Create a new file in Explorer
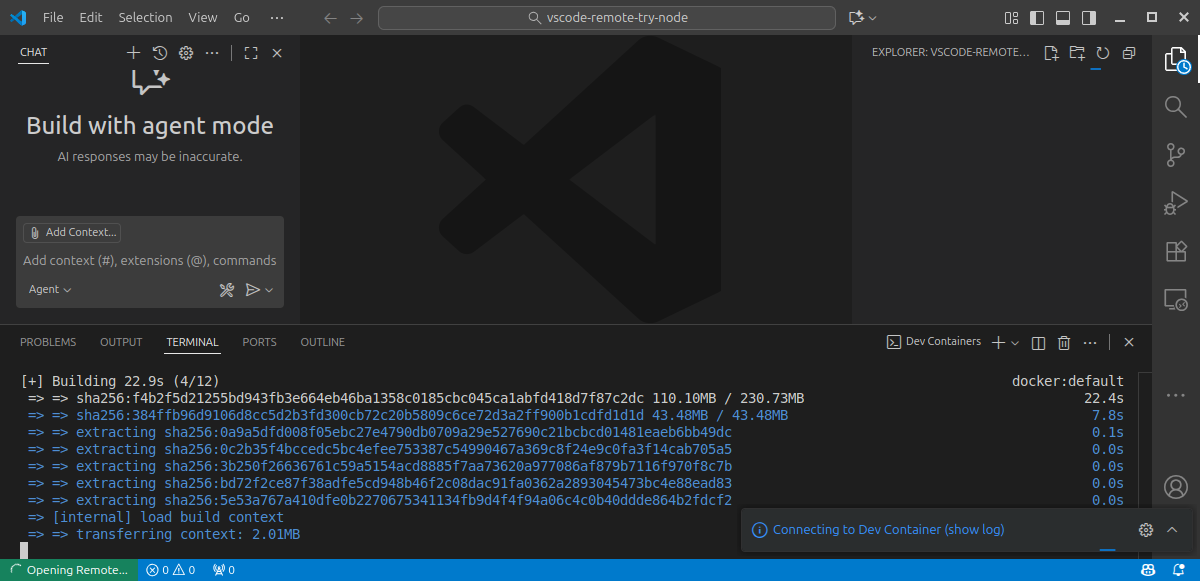1200x581 pixels. click(1051, 53)
